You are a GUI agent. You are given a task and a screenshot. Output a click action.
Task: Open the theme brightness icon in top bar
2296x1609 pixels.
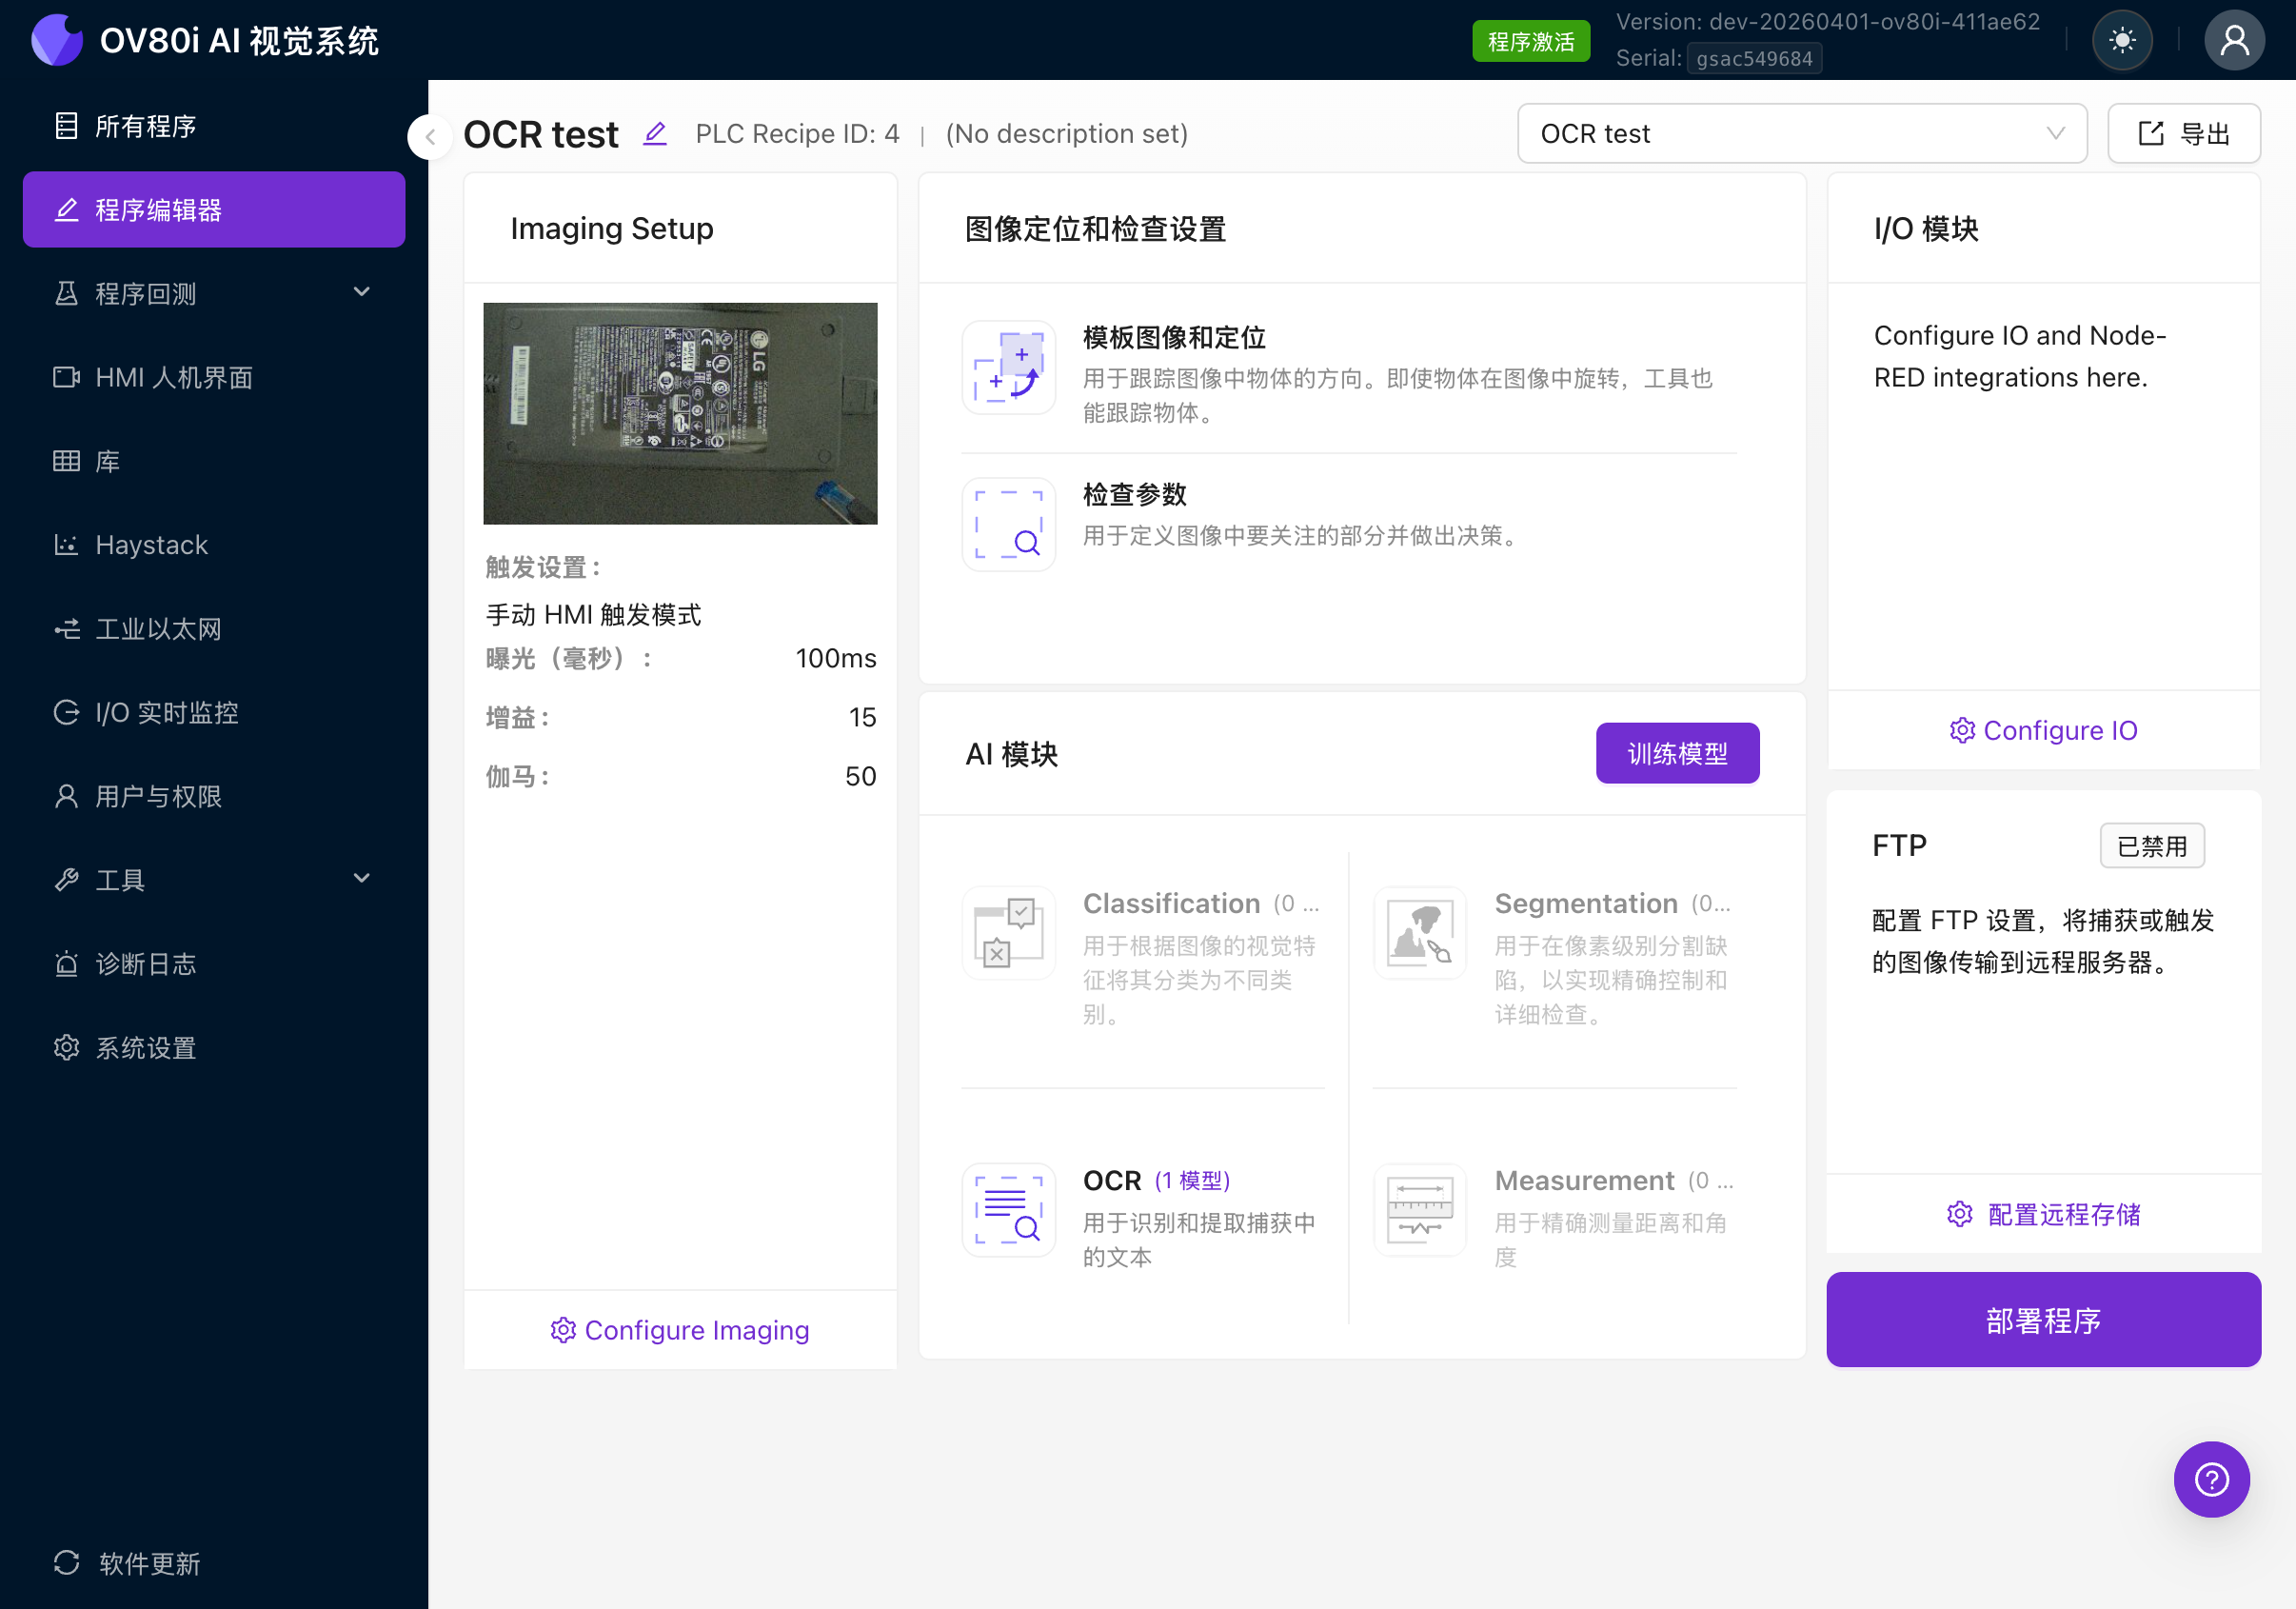click(x=2122, y=40)
